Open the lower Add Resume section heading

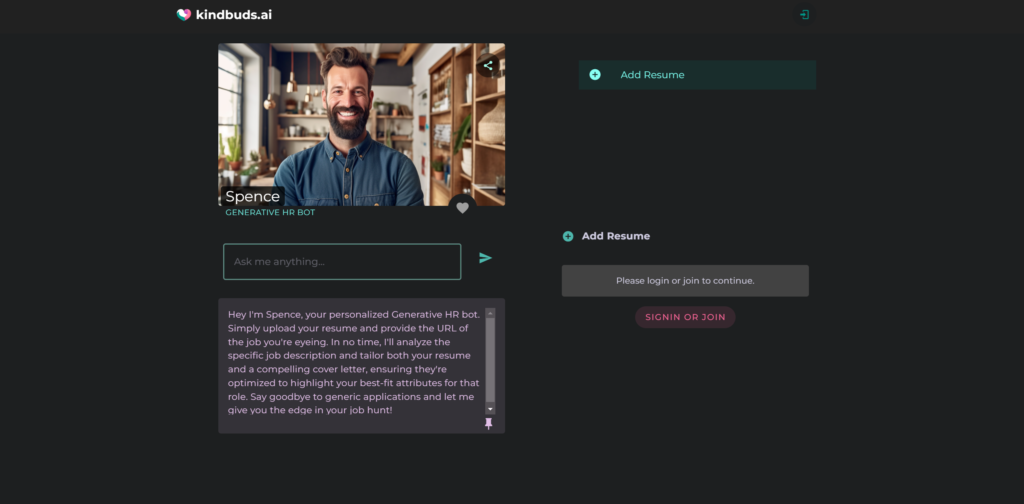pos(616,236)
